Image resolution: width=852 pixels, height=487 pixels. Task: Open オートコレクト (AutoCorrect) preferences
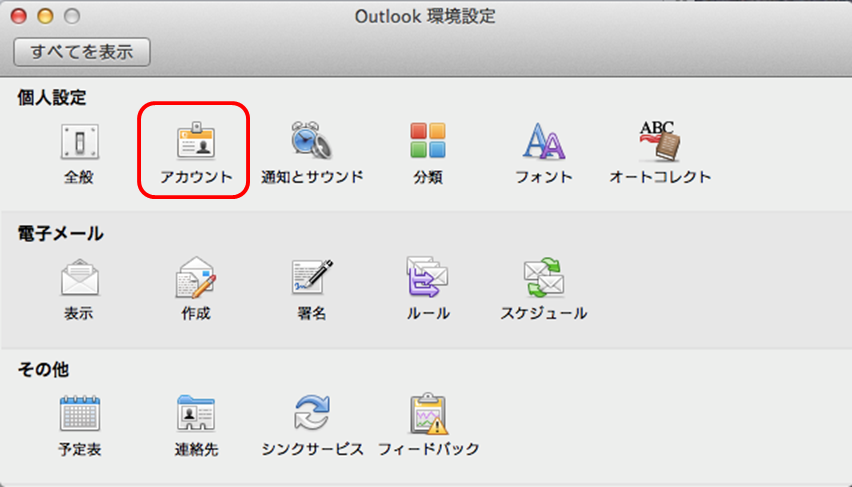pos(660,143)
